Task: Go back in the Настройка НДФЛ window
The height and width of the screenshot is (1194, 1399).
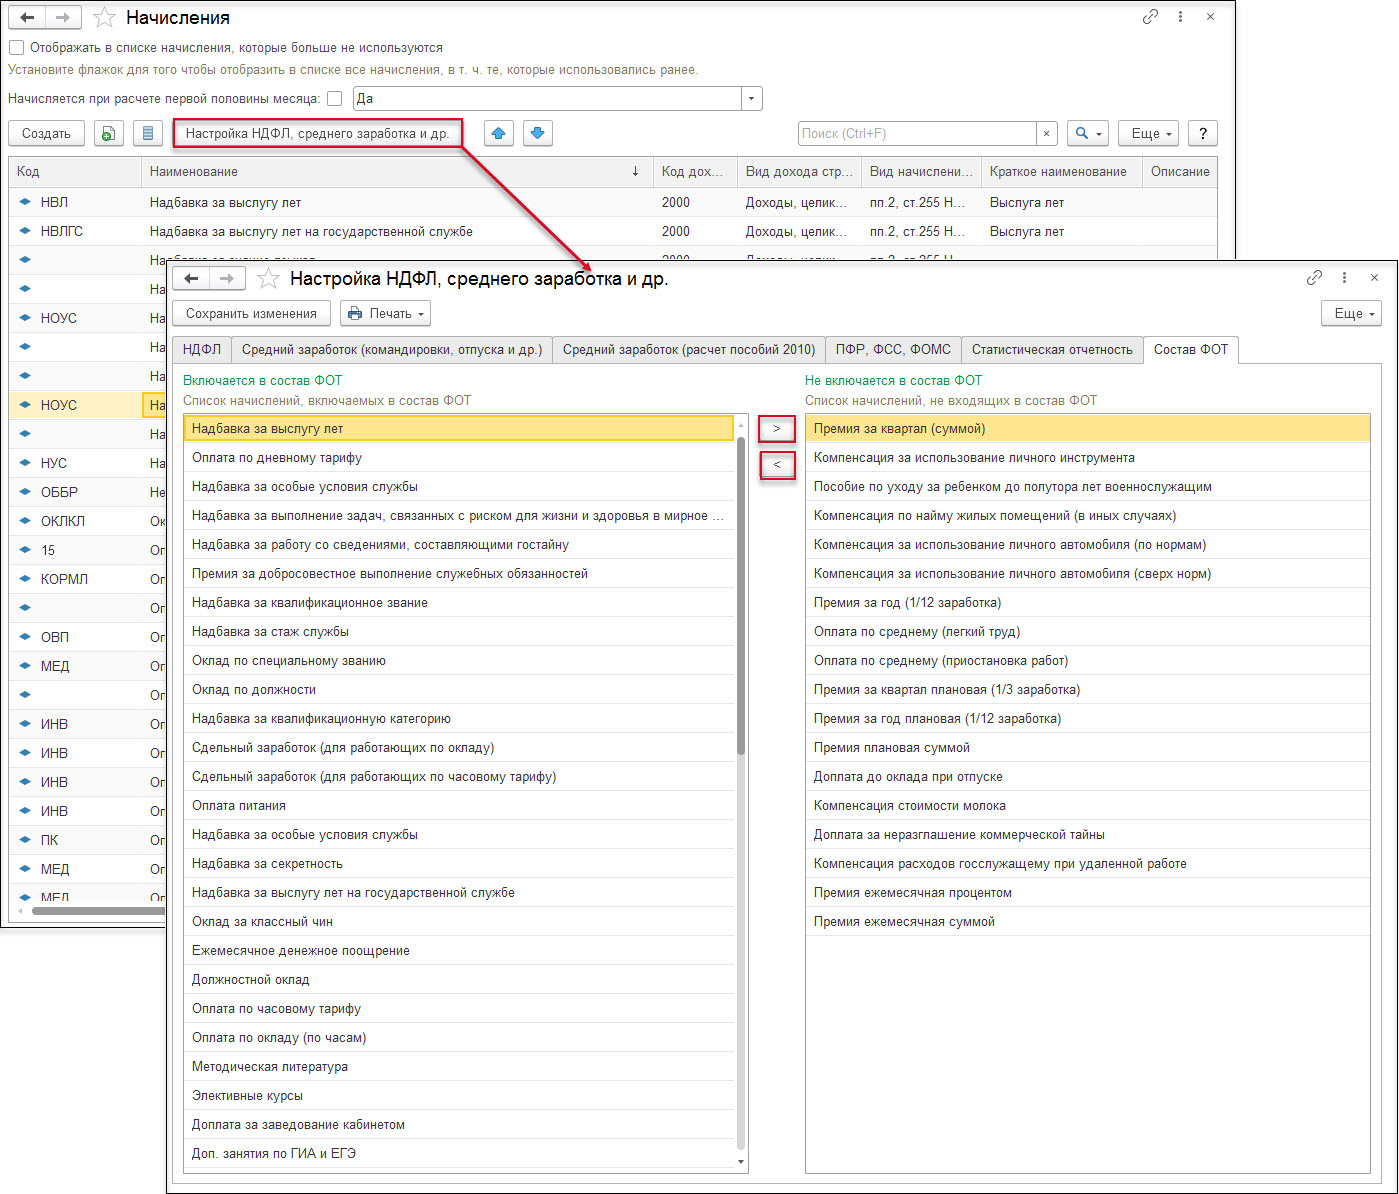Action: [191, 279]
